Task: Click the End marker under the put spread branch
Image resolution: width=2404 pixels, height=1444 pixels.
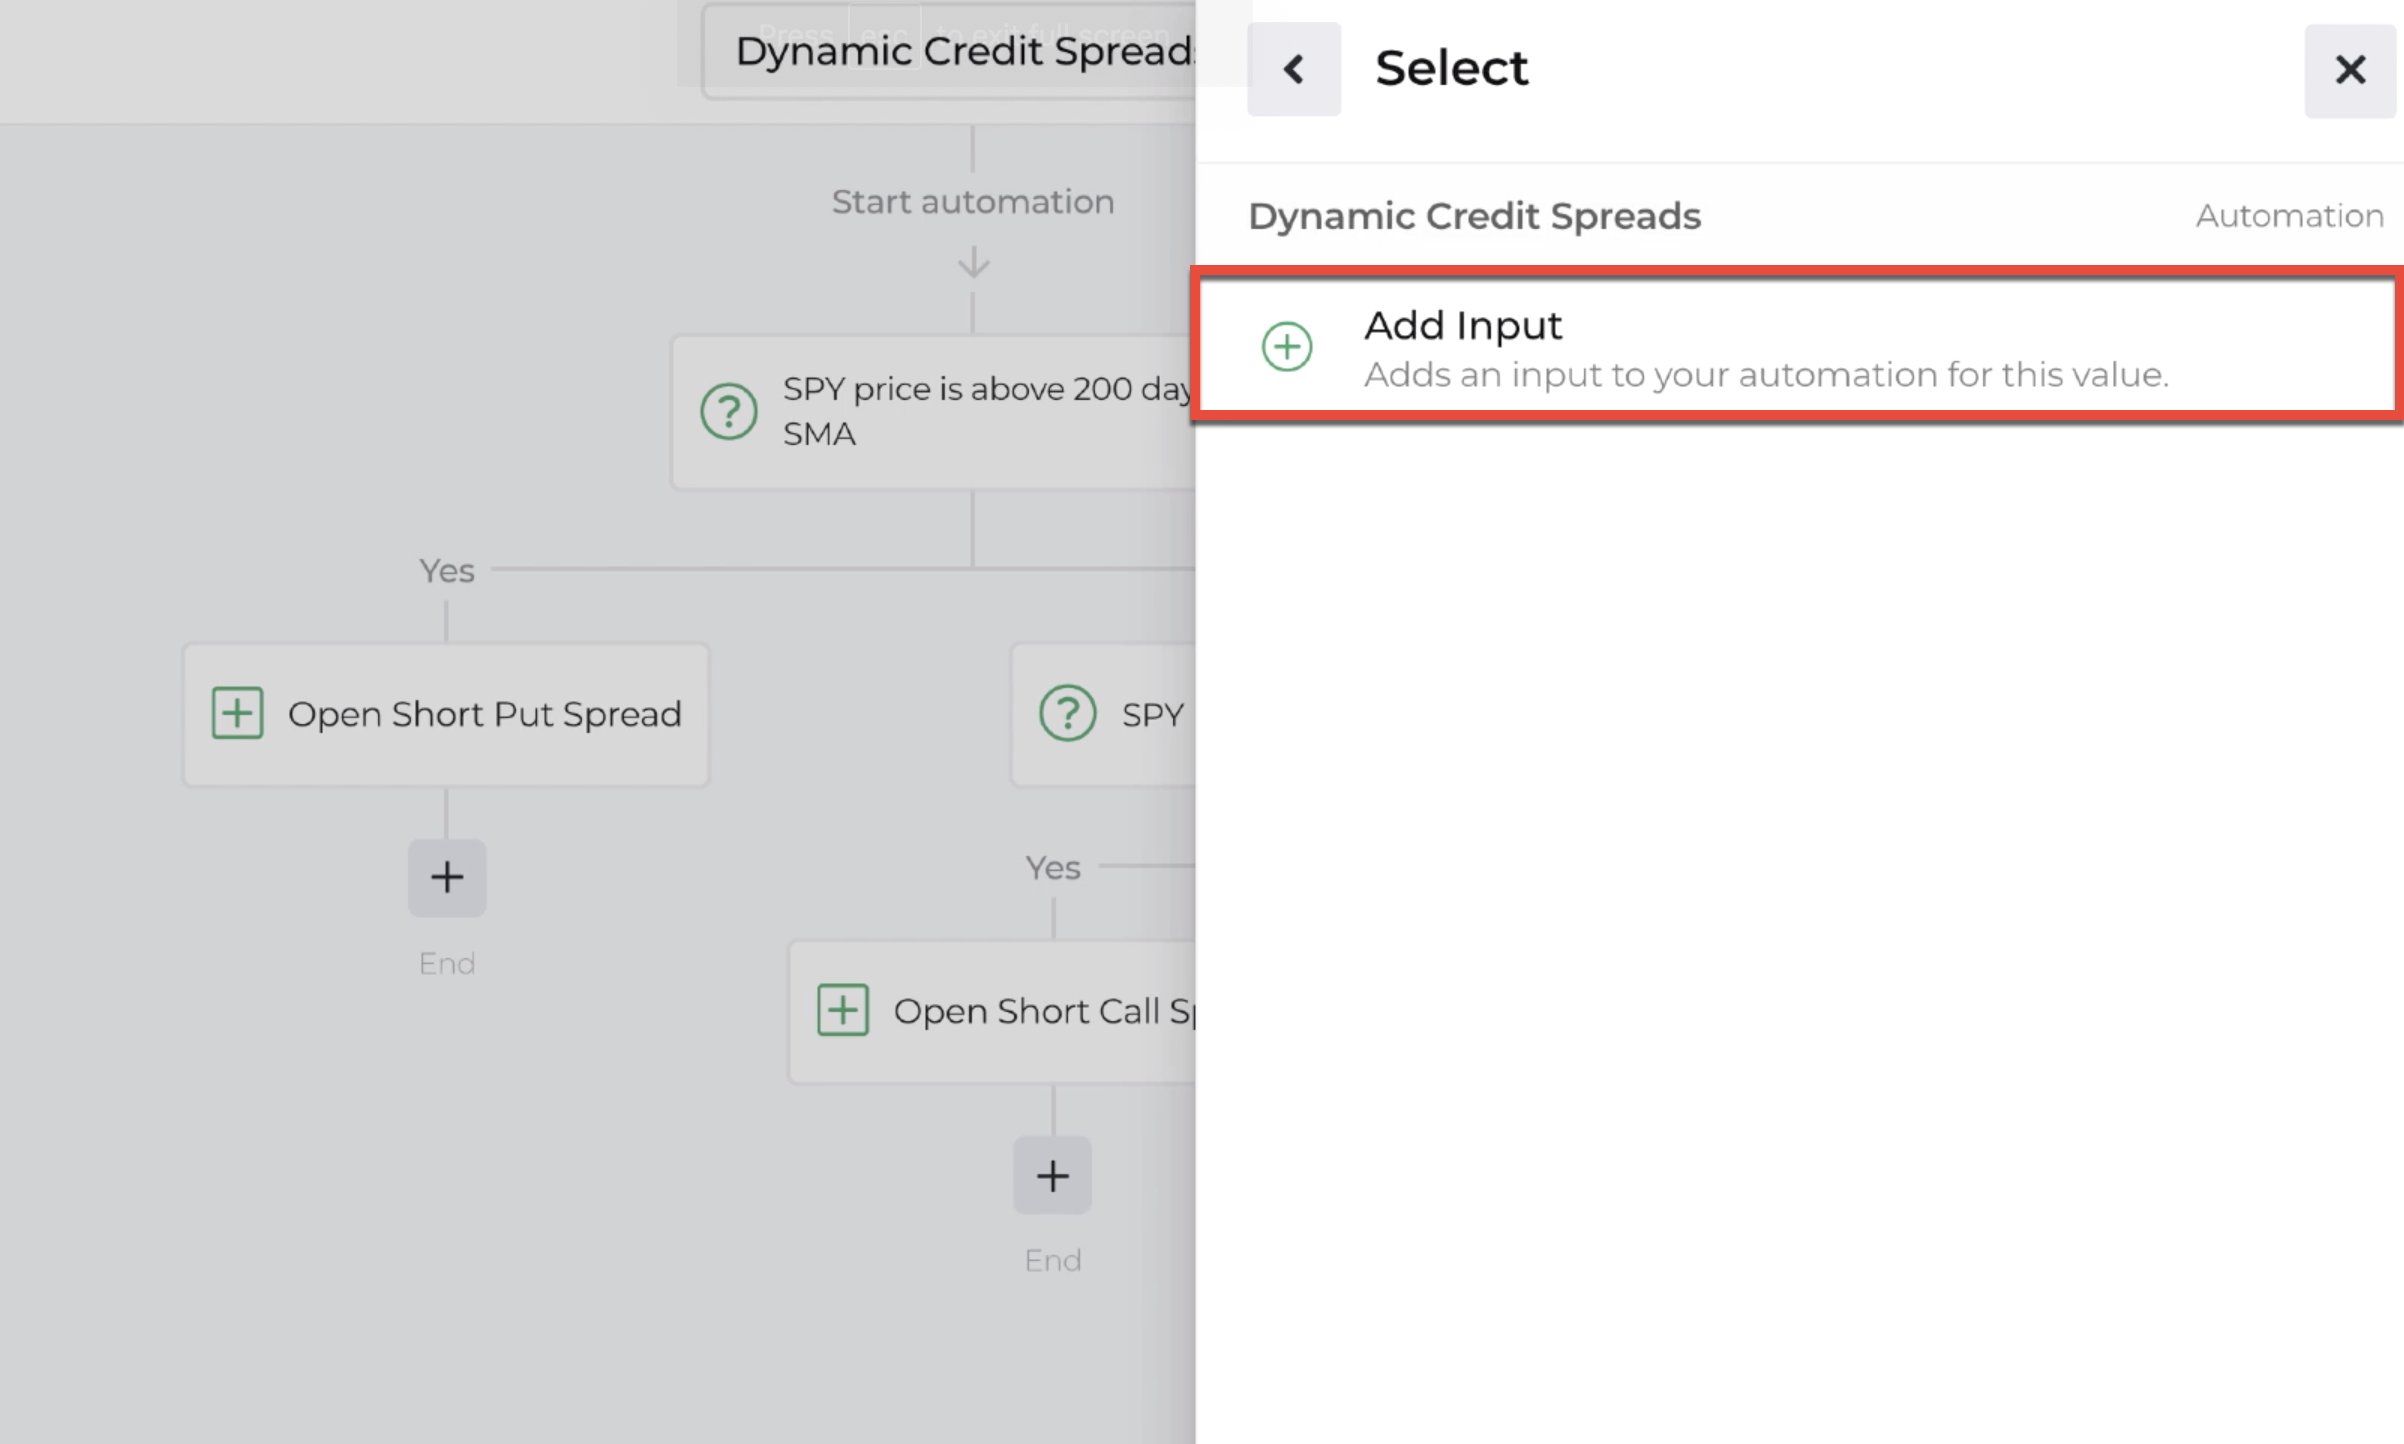Action: 446,962
